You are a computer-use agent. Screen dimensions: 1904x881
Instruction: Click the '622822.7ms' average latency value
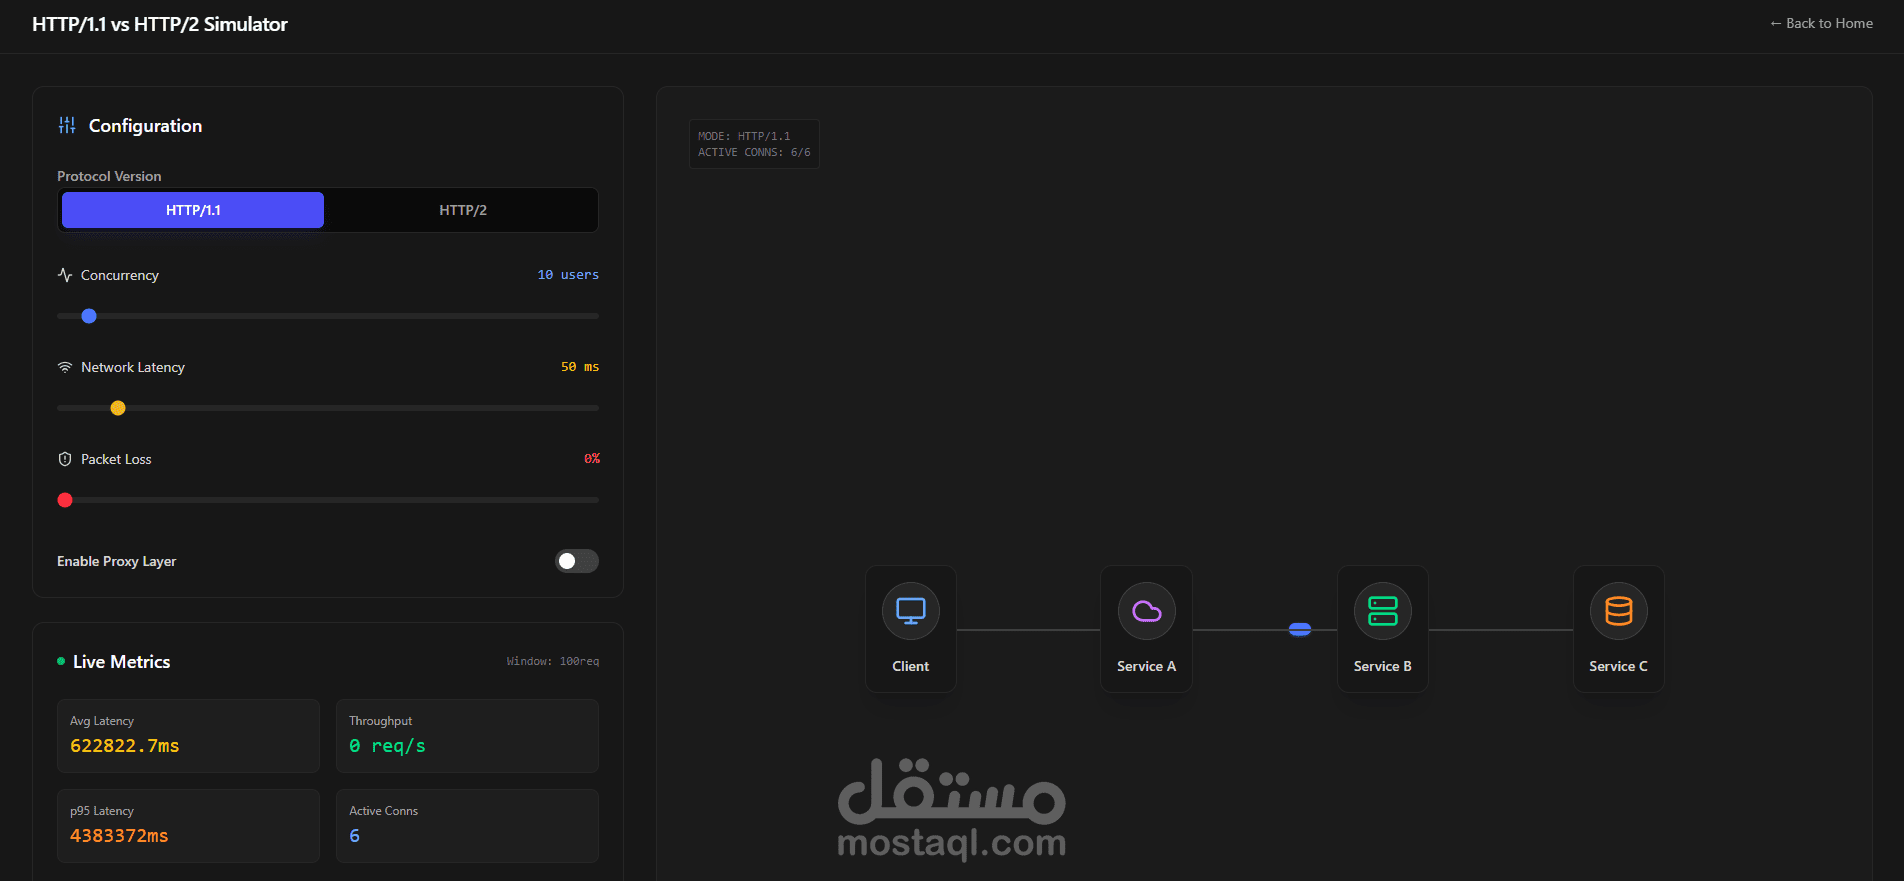(125, 746)
